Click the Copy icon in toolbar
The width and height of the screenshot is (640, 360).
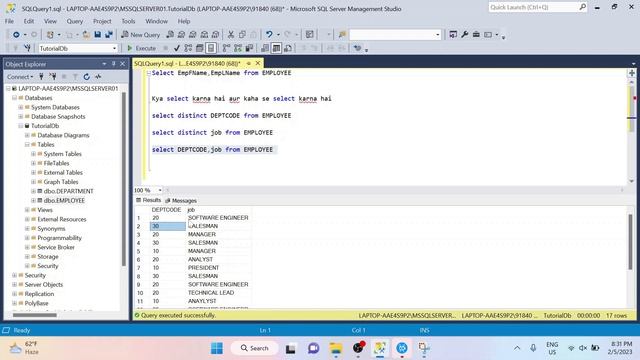pos(242,35)
